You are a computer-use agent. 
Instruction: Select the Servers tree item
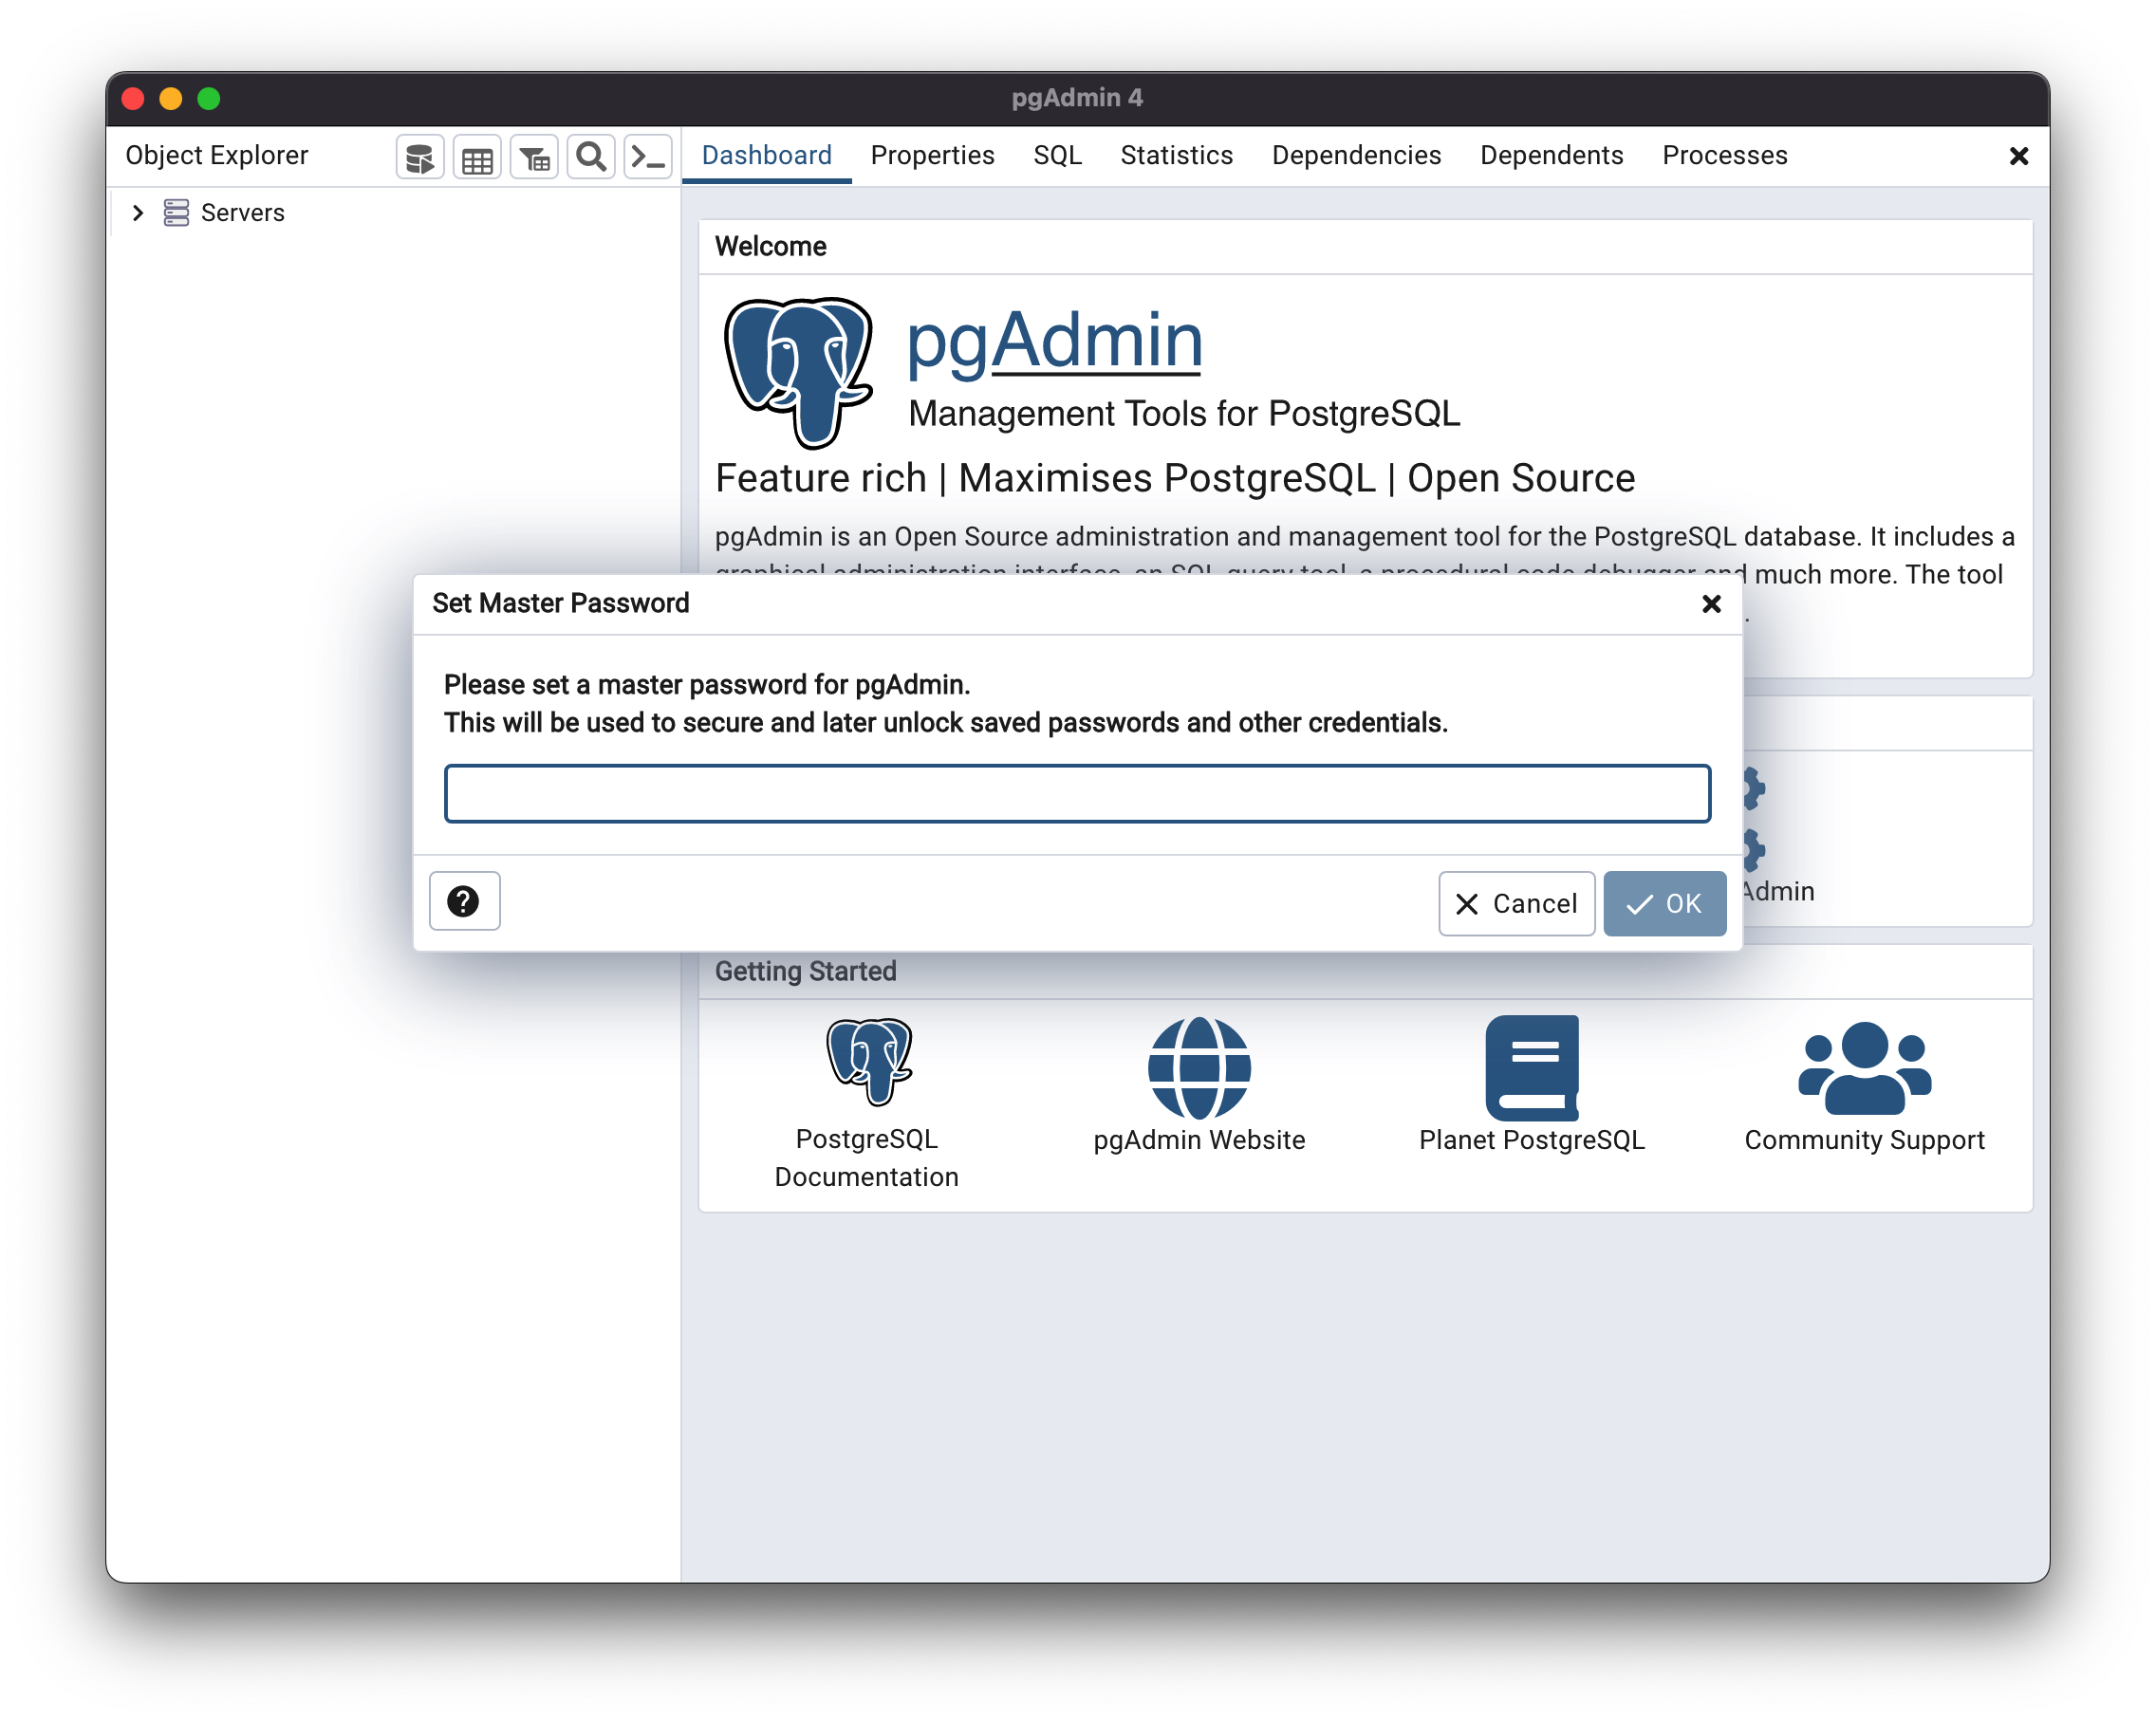point(242,213)
